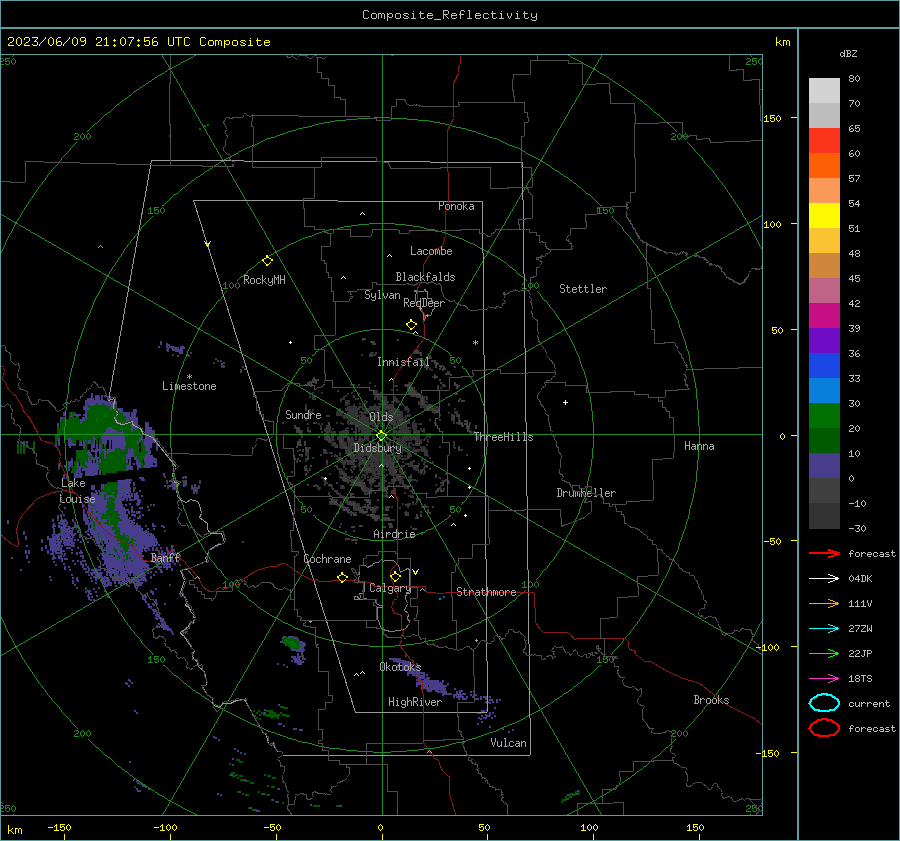
Task: Select the 80 dBZ light gray swatch
Action: [824, 91]
